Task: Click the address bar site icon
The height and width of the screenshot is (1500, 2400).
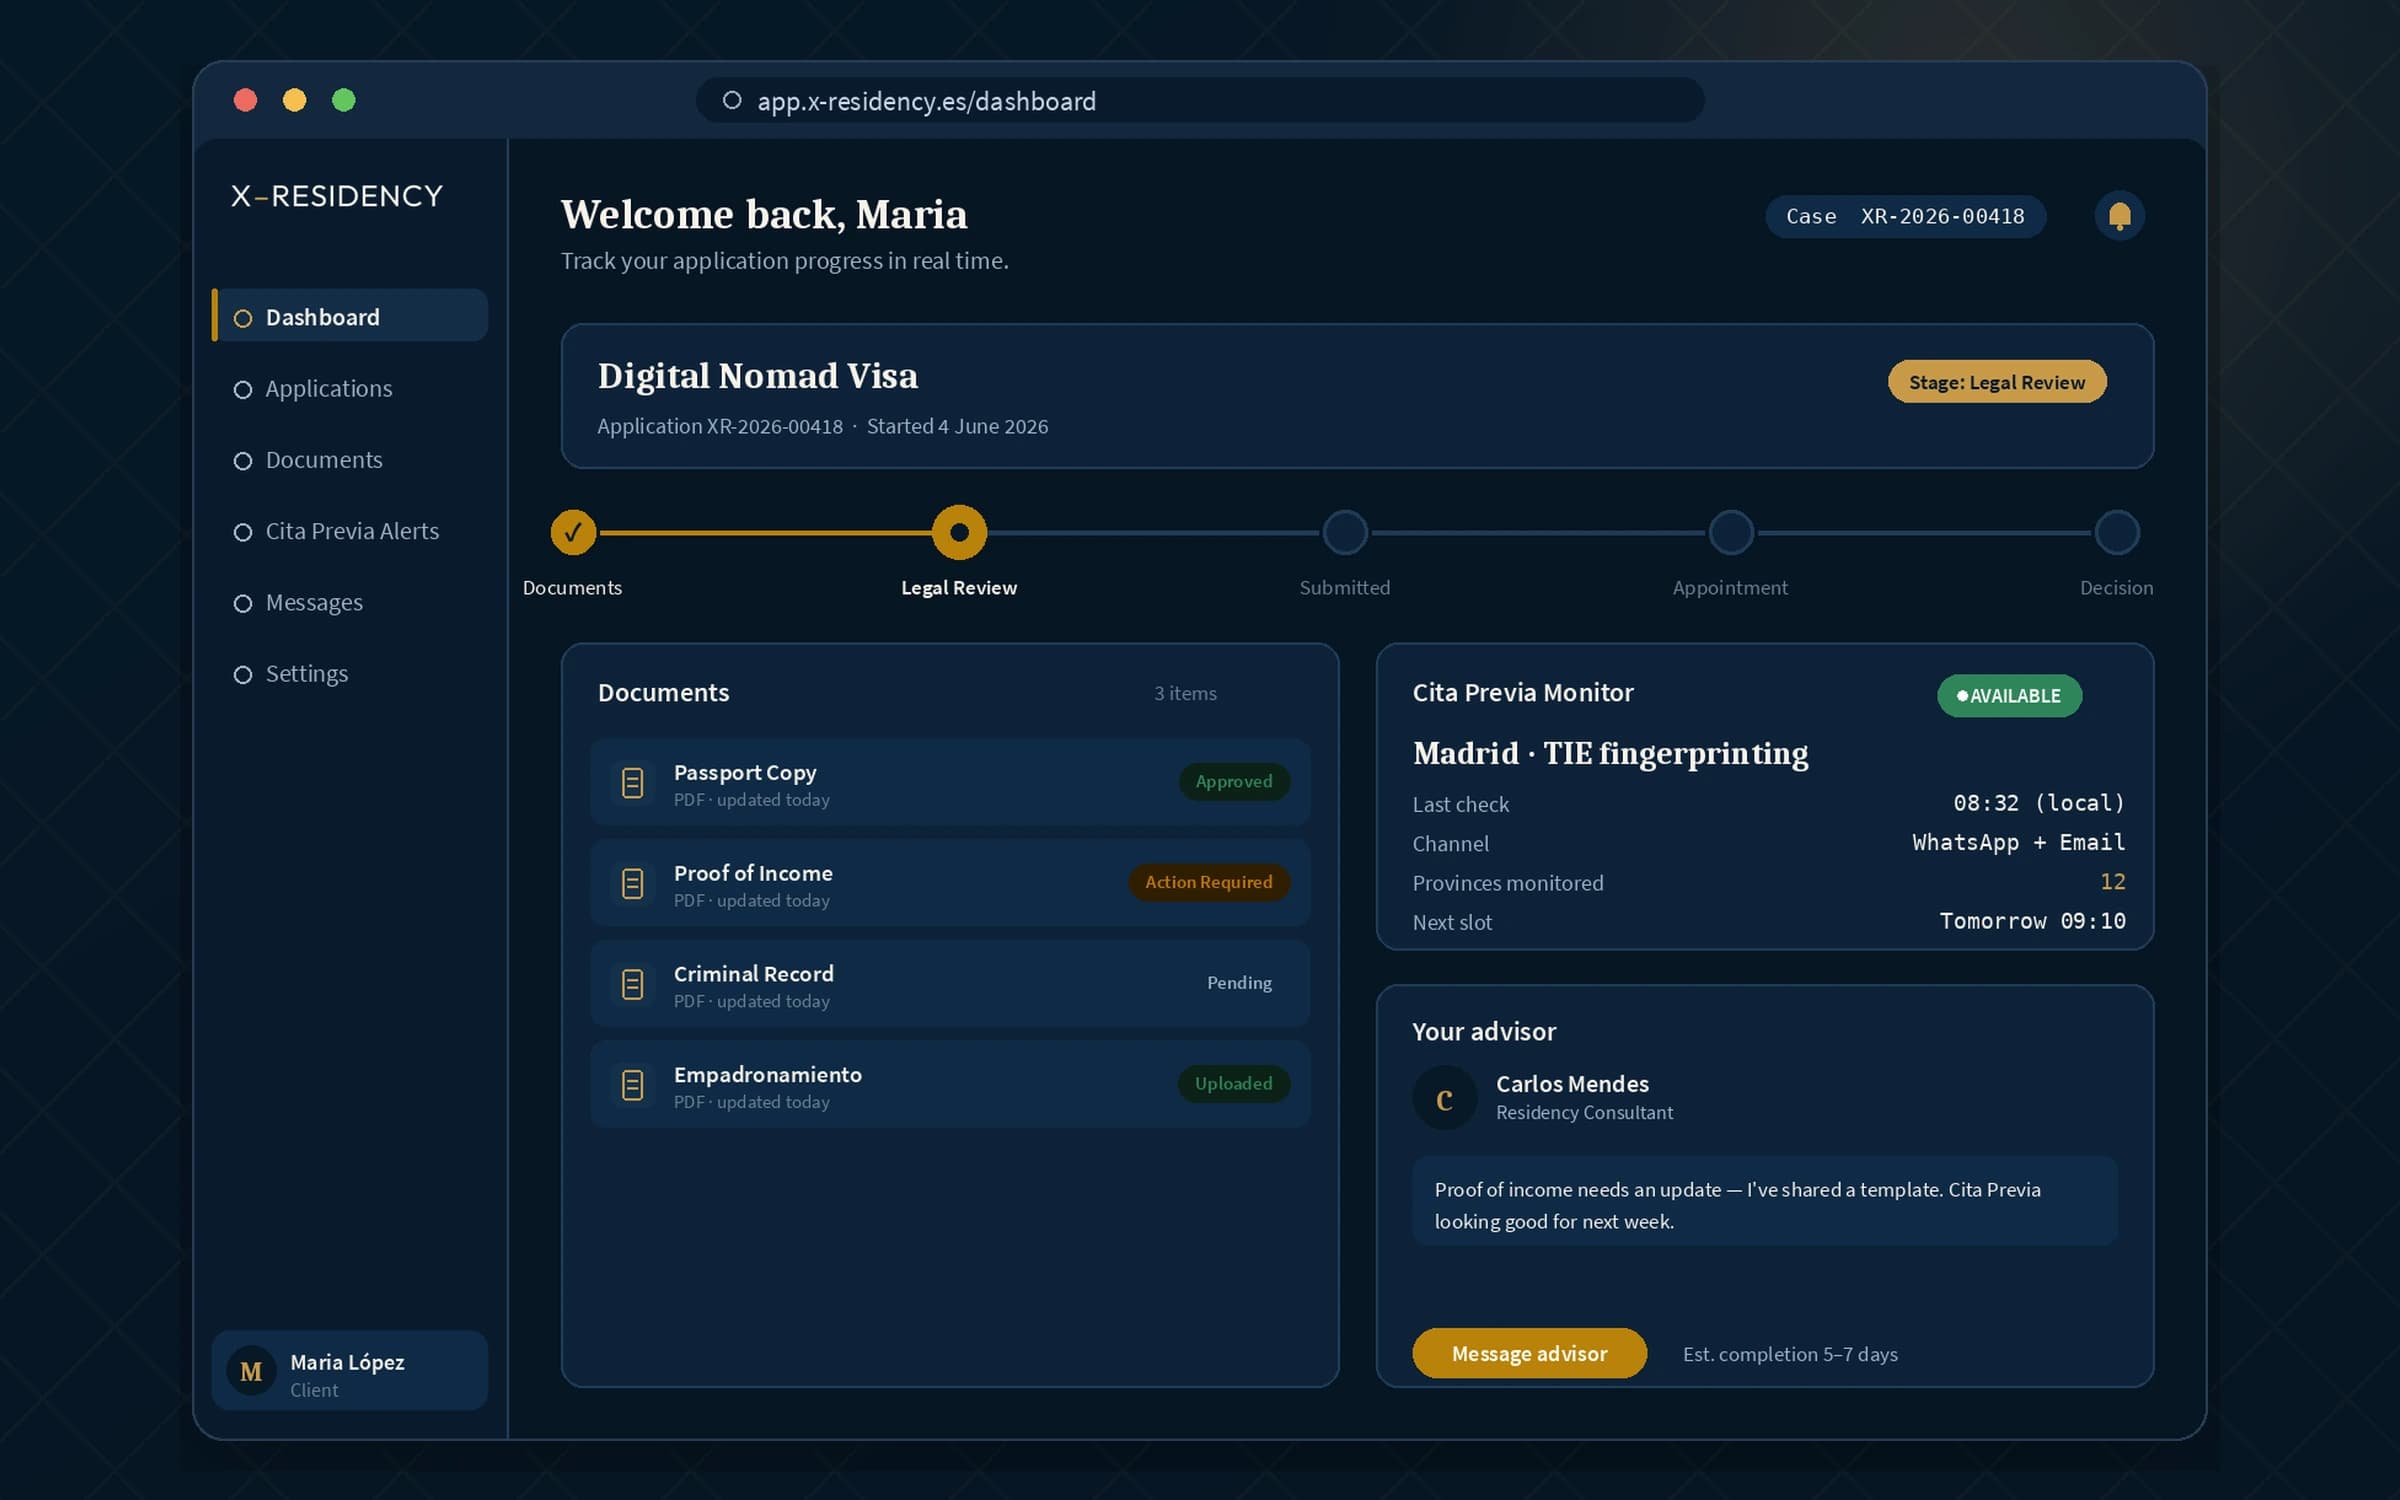Action: [732, 100]
